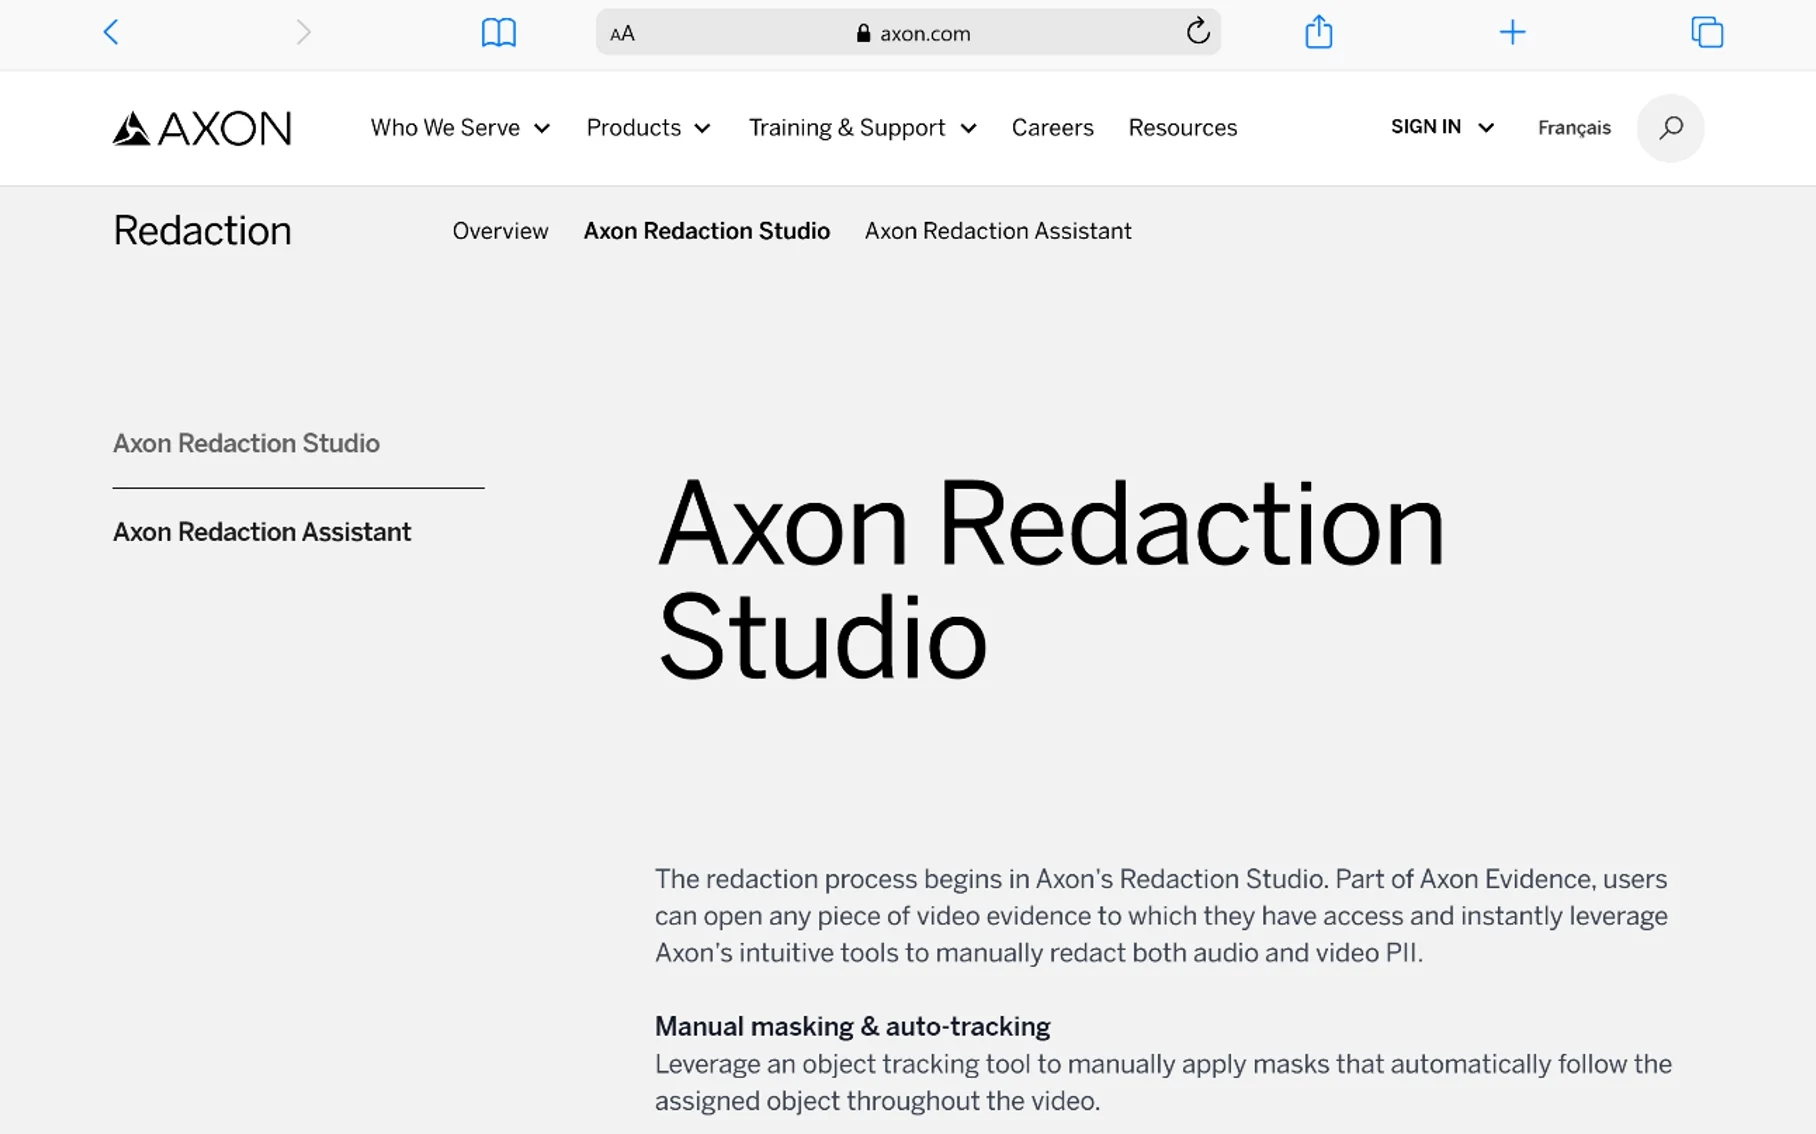Switch to the Overview tab
Image resolution: width=1816 pixels, height=1134 pixels.
[500, 231]
